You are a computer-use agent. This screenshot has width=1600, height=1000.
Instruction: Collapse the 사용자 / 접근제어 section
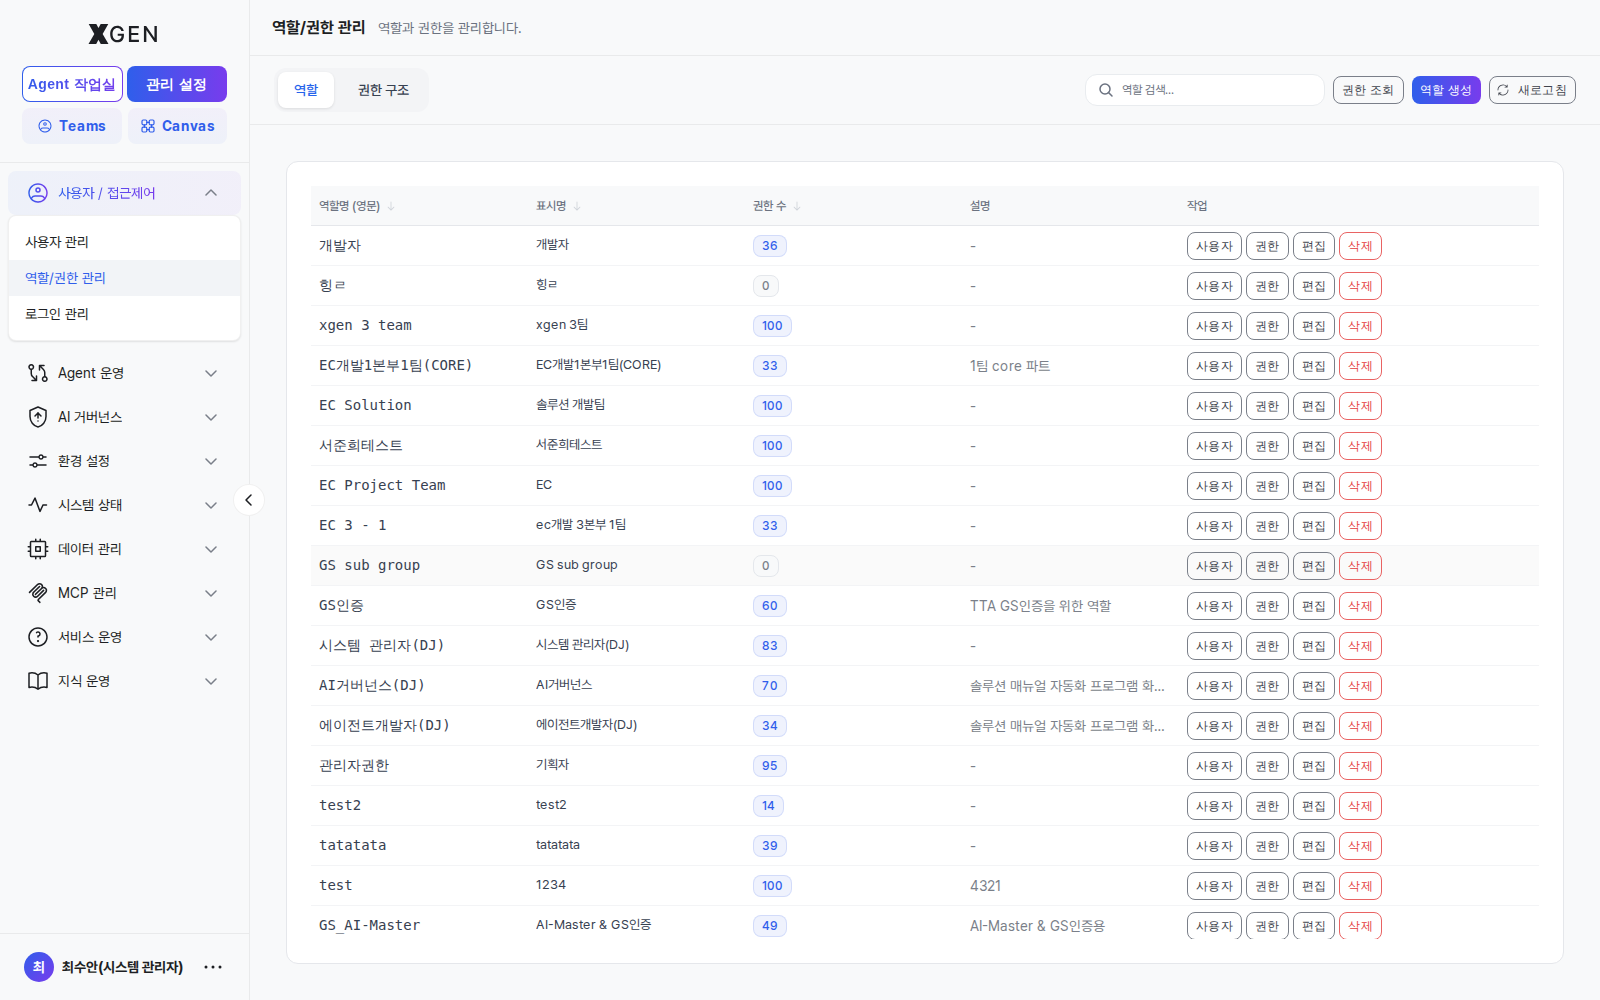(x=211, y=193)
